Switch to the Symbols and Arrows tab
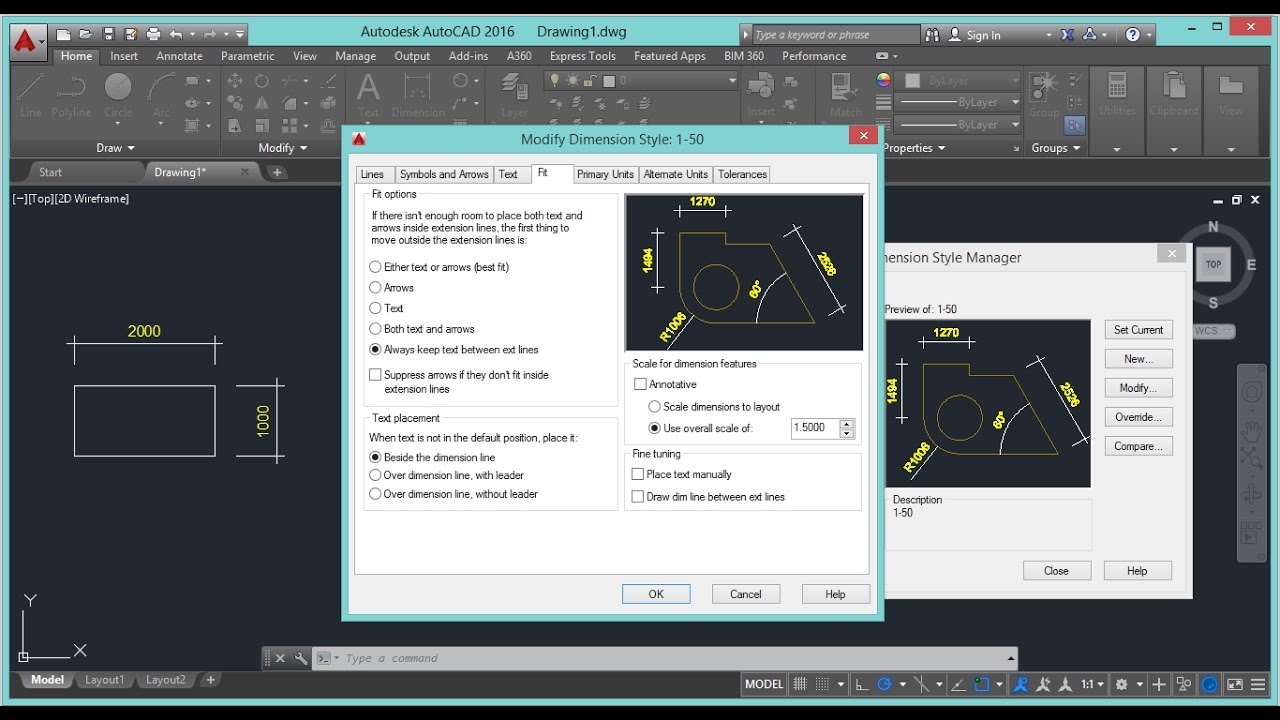This screenshot has width=1280, height=720. [444, 174]
